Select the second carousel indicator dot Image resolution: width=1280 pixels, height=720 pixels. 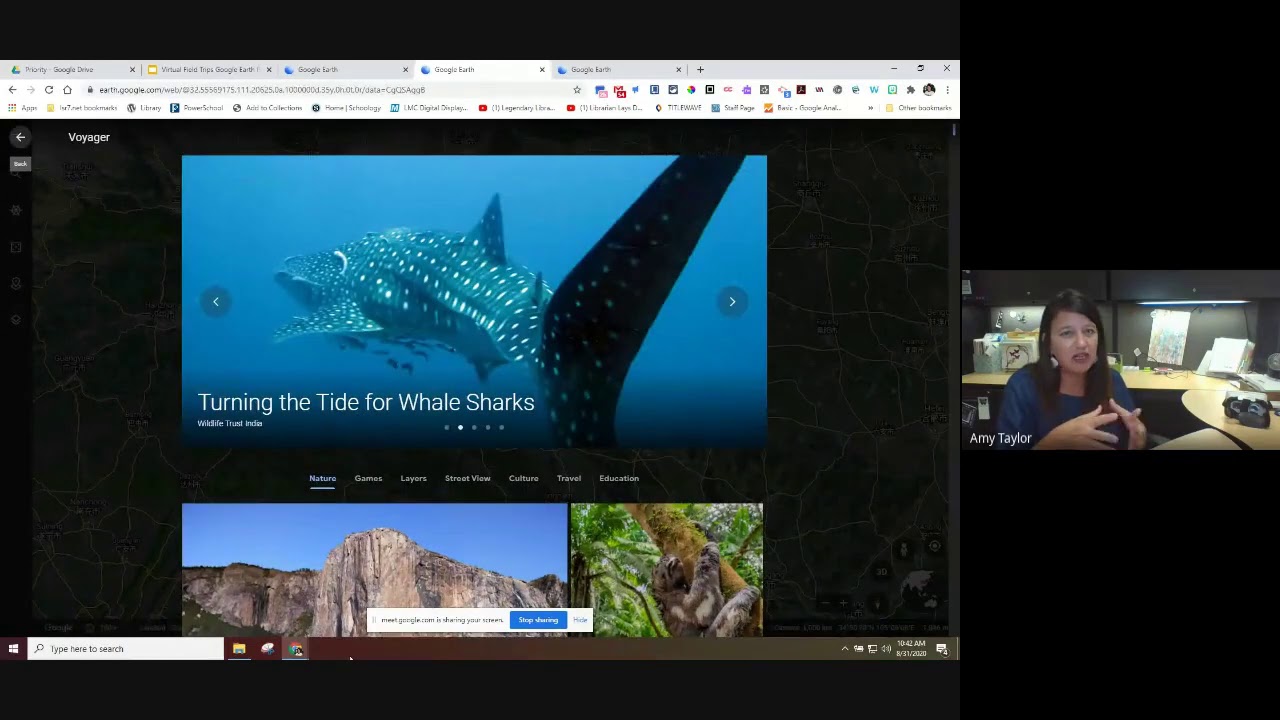460,427
